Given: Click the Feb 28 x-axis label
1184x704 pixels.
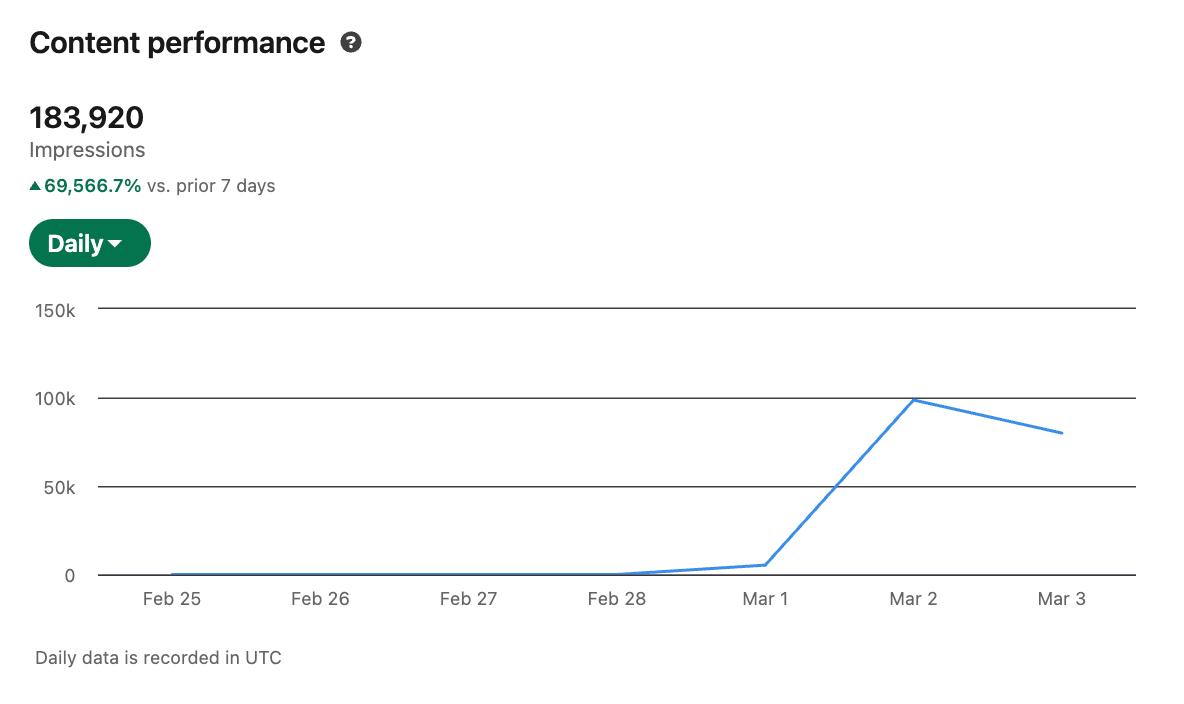Looking at the screenshot, I should [617, 599].
